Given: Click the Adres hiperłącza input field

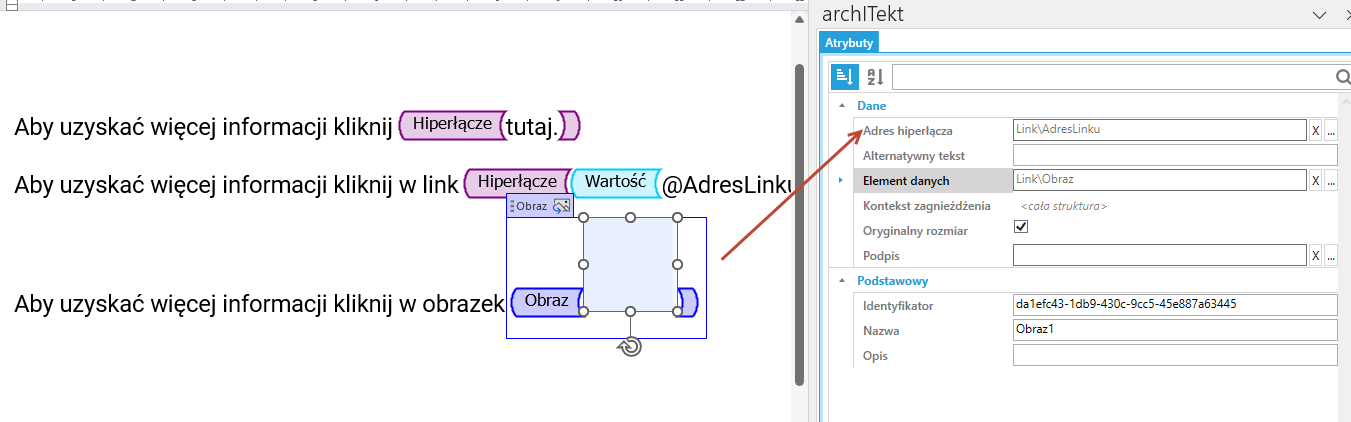Looking at the screenshot, I should 1160,130.
